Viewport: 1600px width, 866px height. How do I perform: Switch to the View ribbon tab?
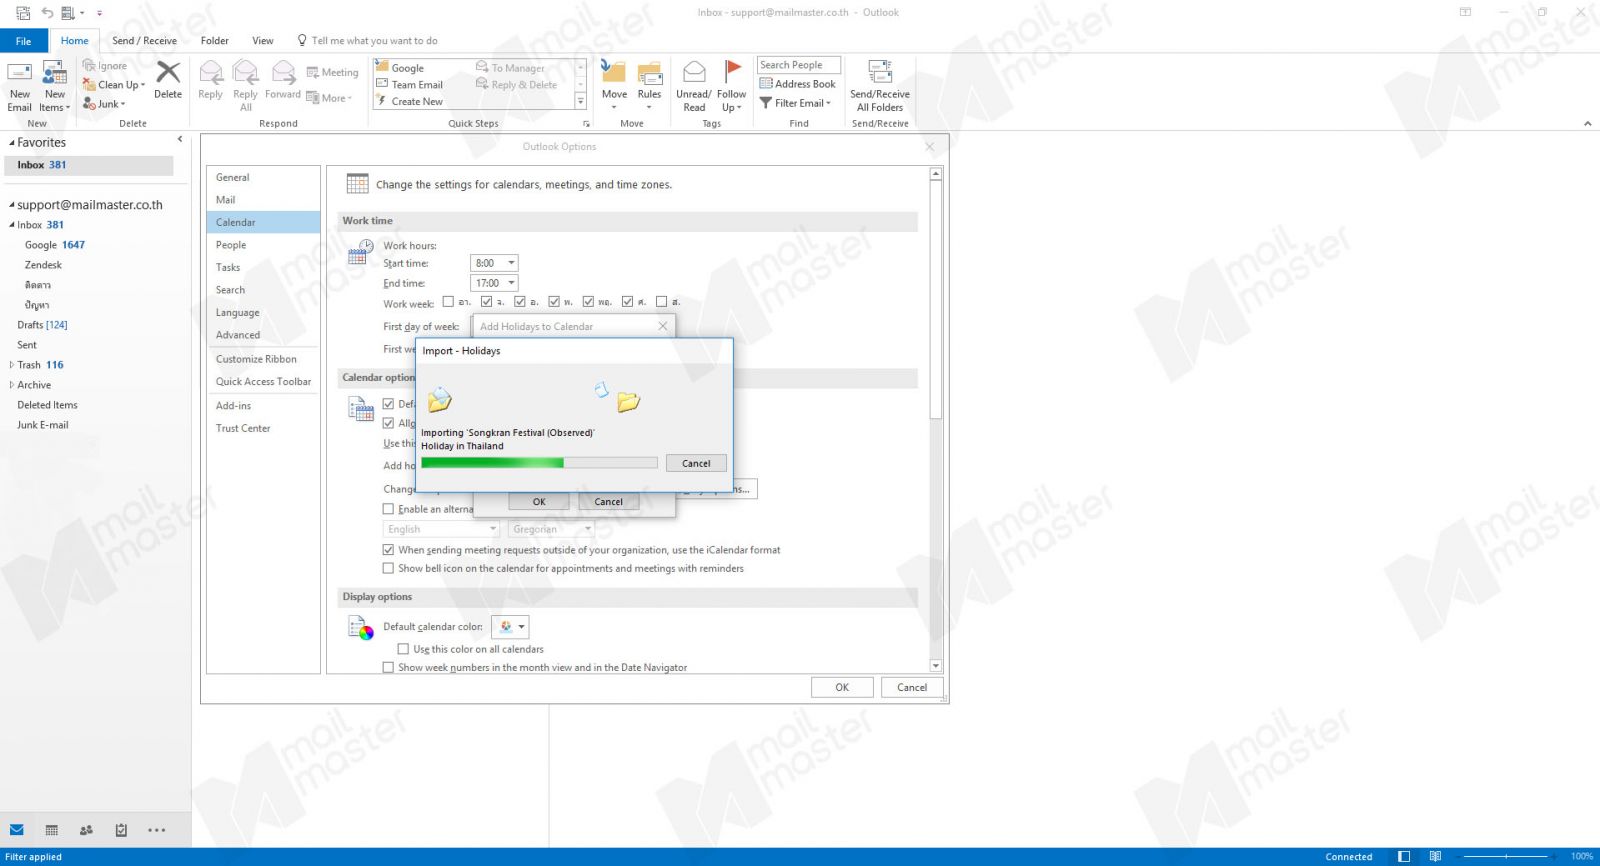[263, 41]
